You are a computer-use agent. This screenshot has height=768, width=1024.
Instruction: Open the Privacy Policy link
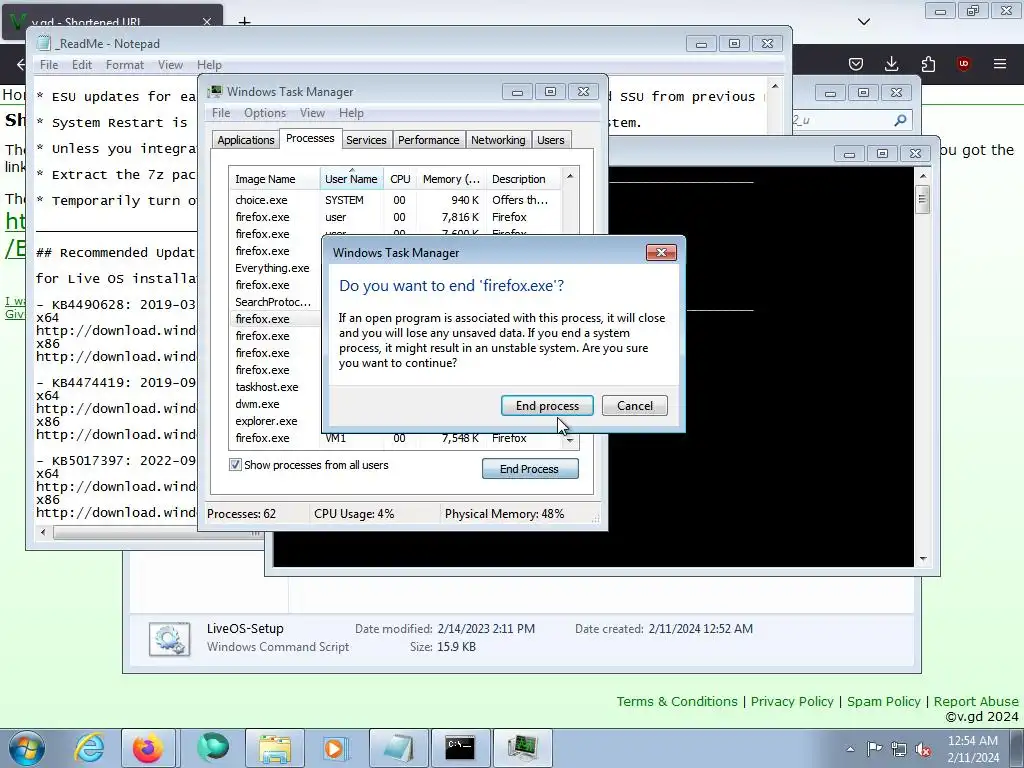[792, 701]
